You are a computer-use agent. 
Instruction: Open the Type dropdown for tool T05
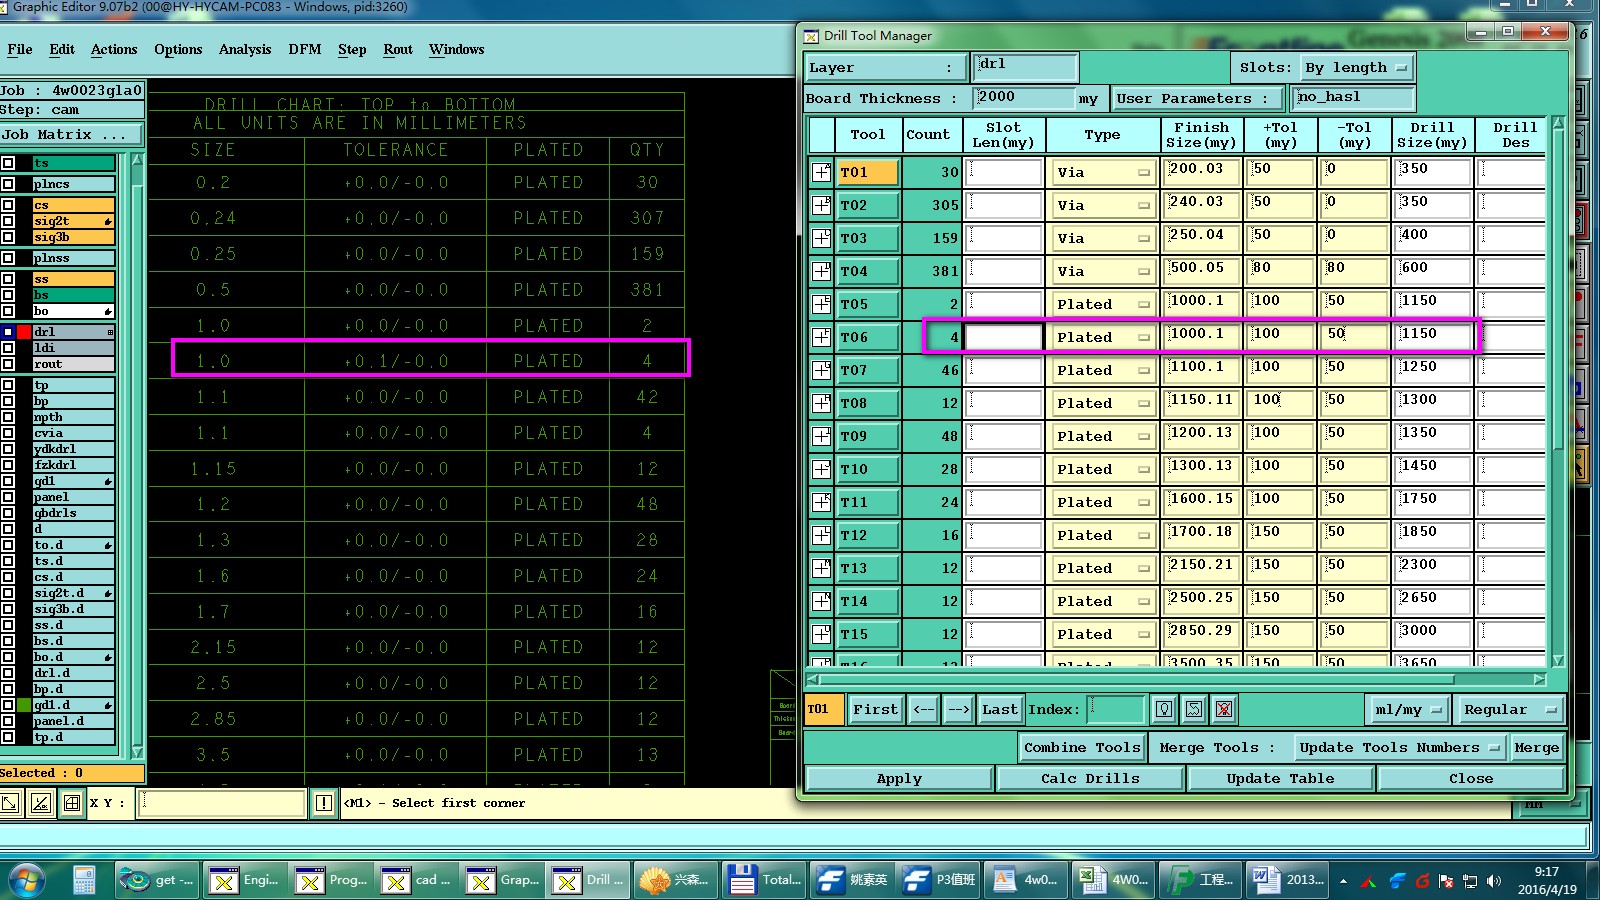(1102, 304)
